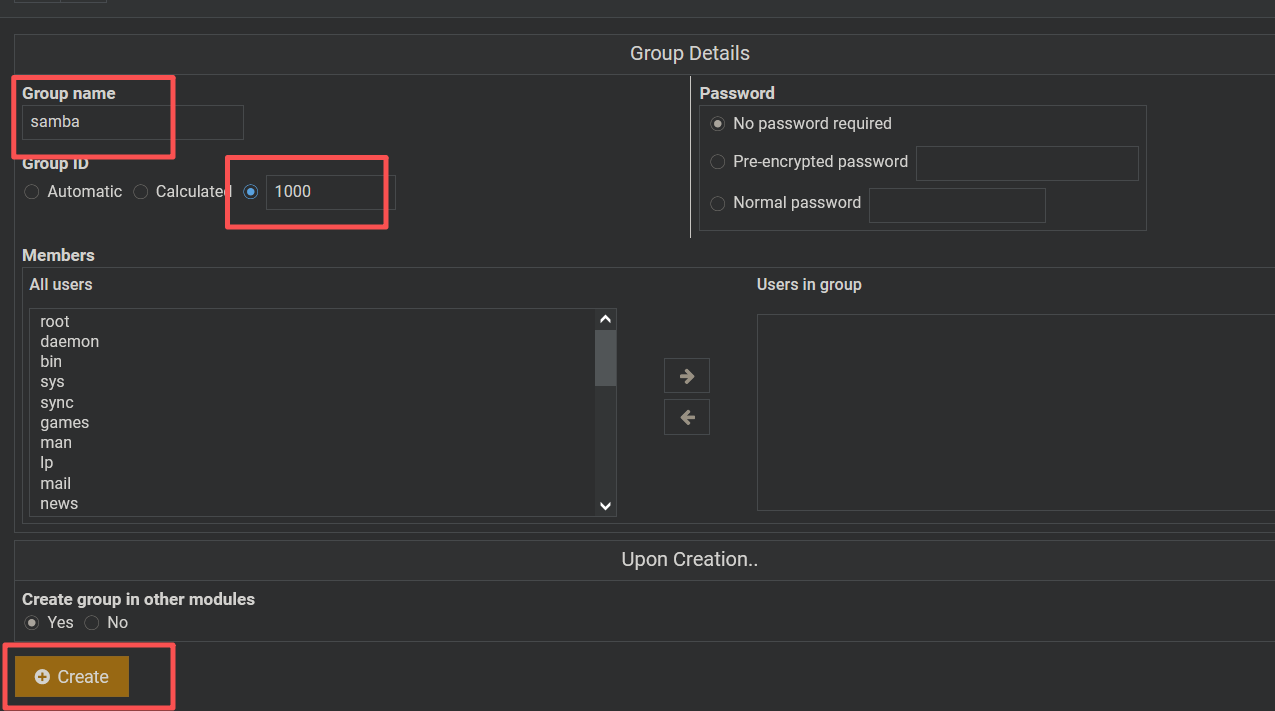Set Create group in other modules to Yes
Screen dimensions: 1275x711
[x=32, y=623]
